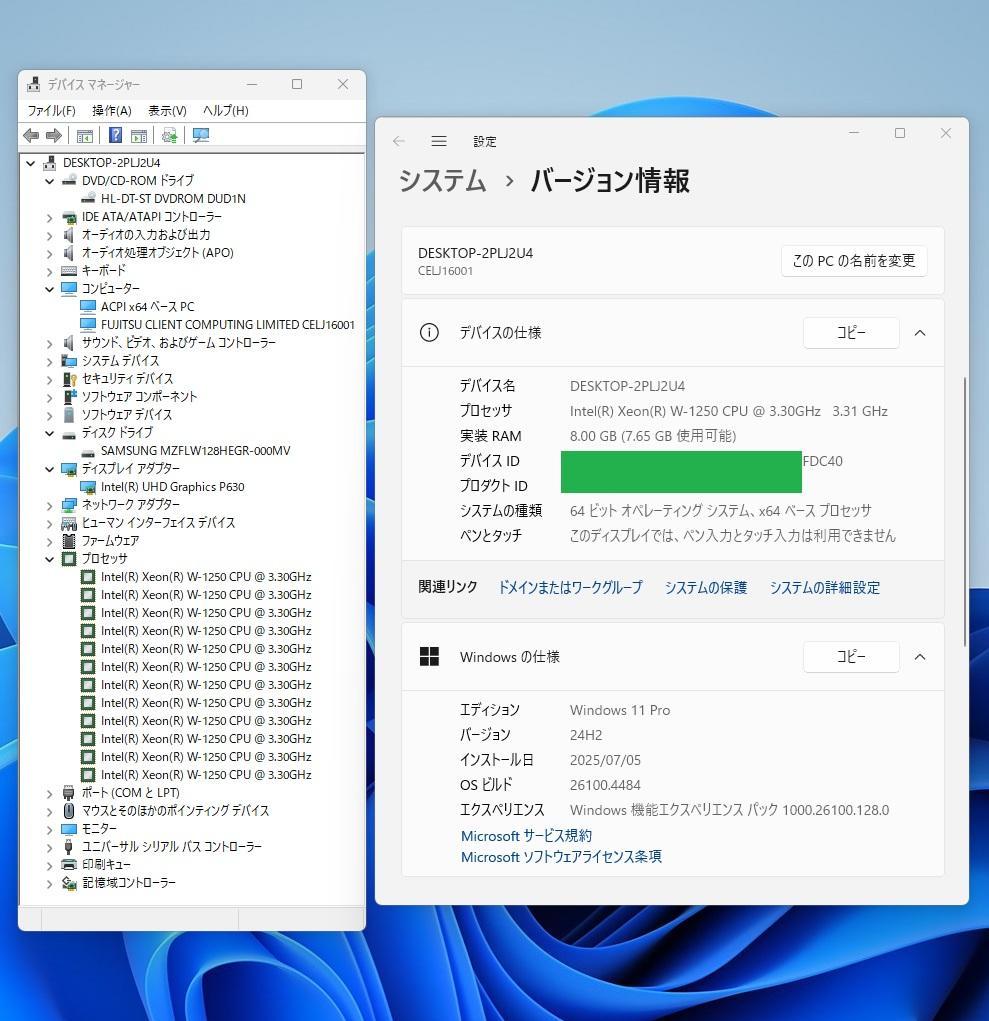Screen dimensions: 989x1021
Task: Collapse the プロセッサ tree node
Action: point(49,558)
